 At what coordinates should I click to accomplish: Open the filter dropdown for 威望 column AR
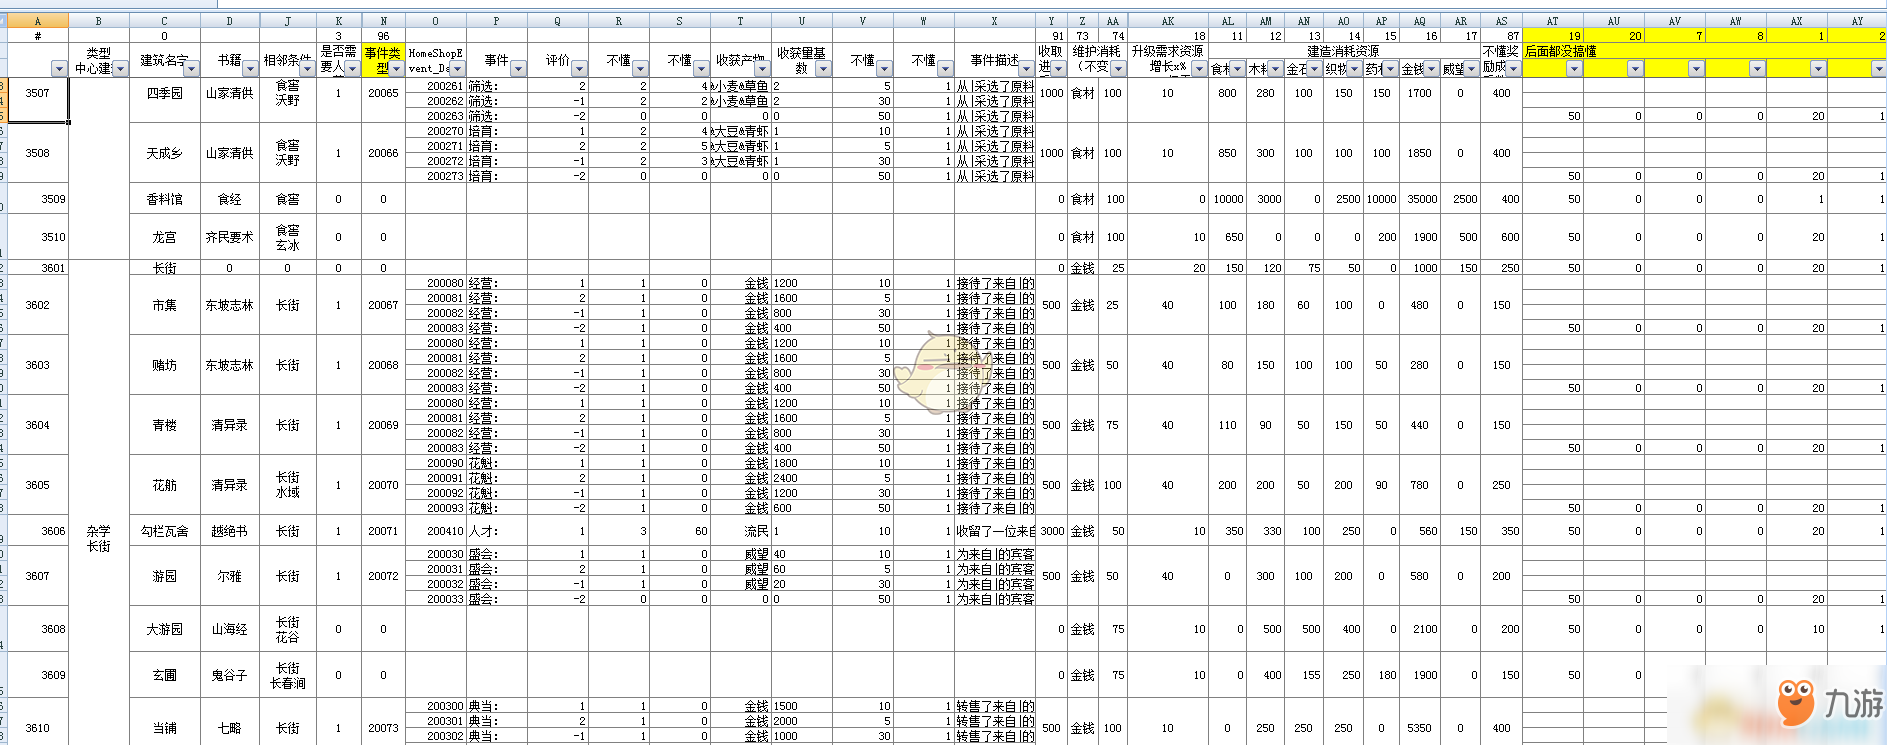pos(1472,69)
